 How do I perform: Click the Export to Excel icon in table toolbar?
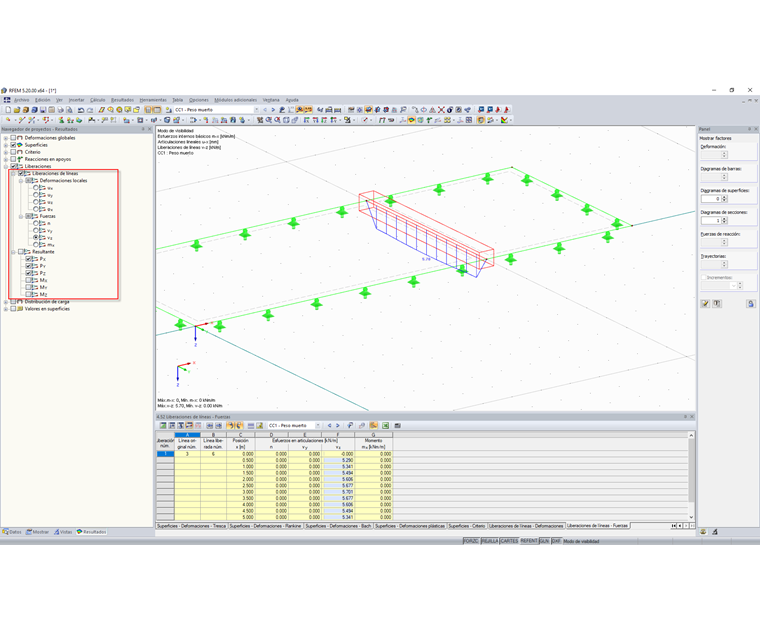385,426
